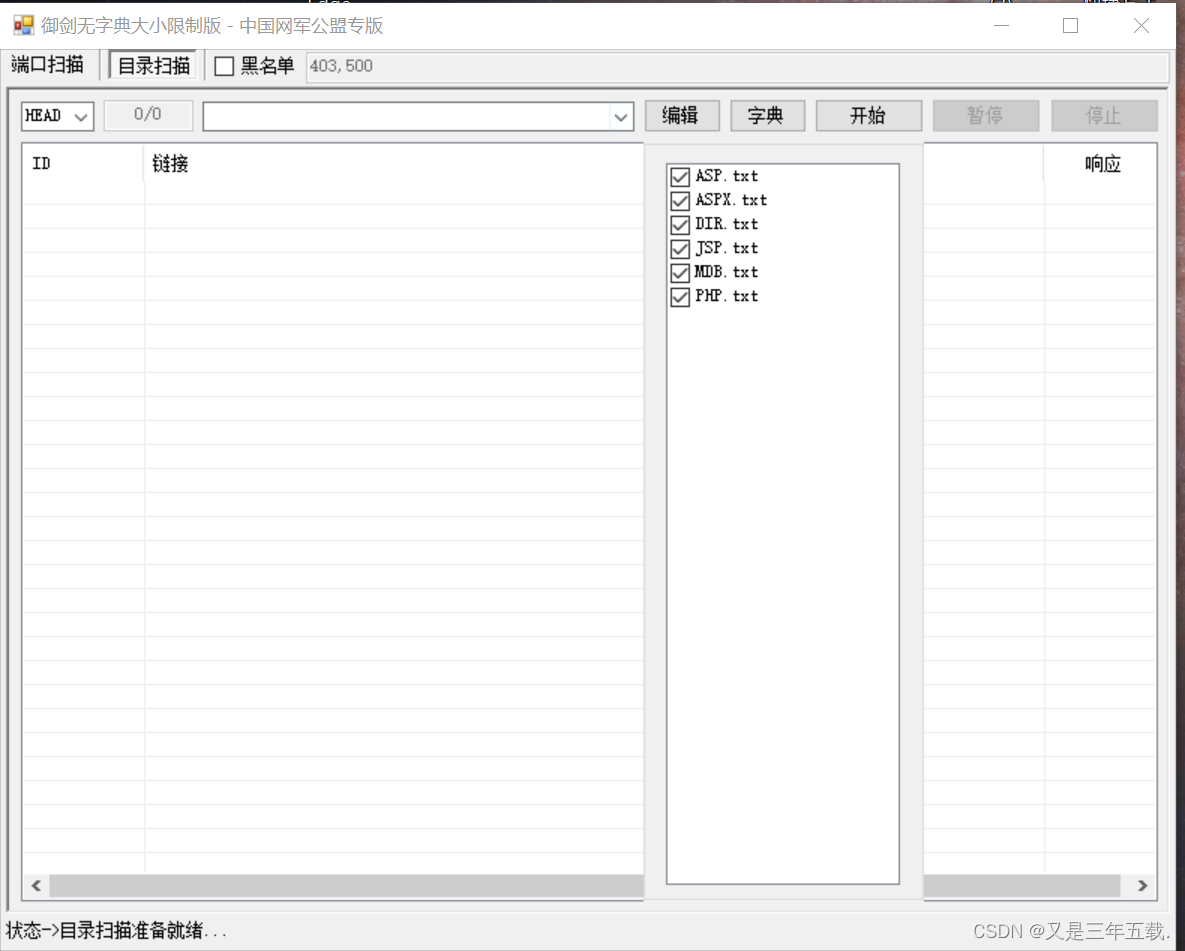Viewport: 1185px width, 951px height.
Task: Click the blacklist codes field showing 403, 500
Action: (x=737, y=67)
